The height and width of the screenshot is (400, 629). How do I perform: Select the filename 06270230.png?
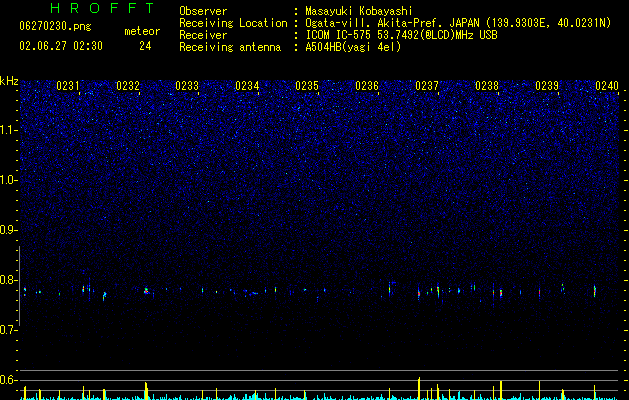coord(55,27)
